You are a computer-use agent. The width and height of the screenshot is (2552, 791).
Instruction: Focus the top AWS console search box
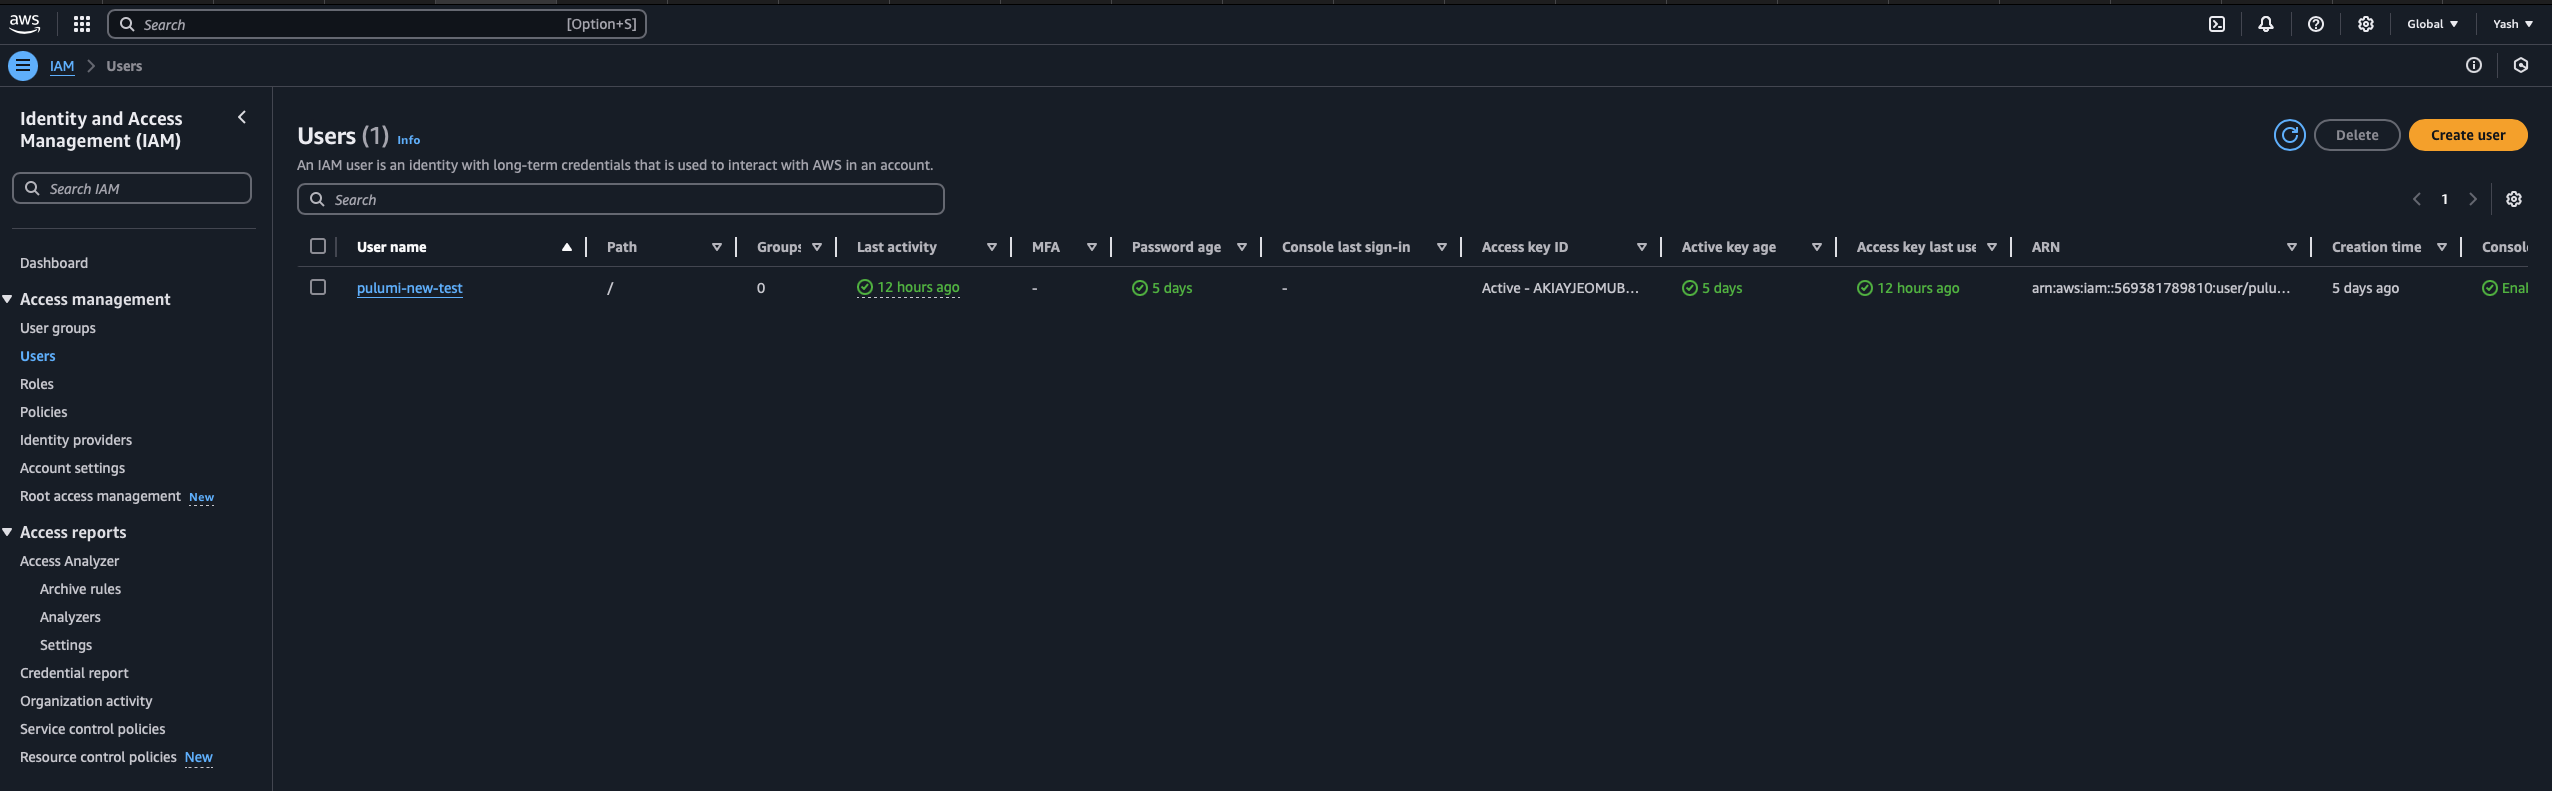point(377,24)
